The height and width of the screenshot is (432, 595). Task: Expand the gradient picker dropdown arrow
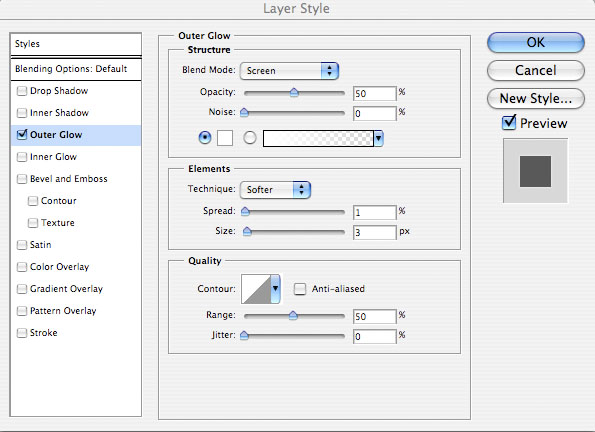click(x=379, y=138)
